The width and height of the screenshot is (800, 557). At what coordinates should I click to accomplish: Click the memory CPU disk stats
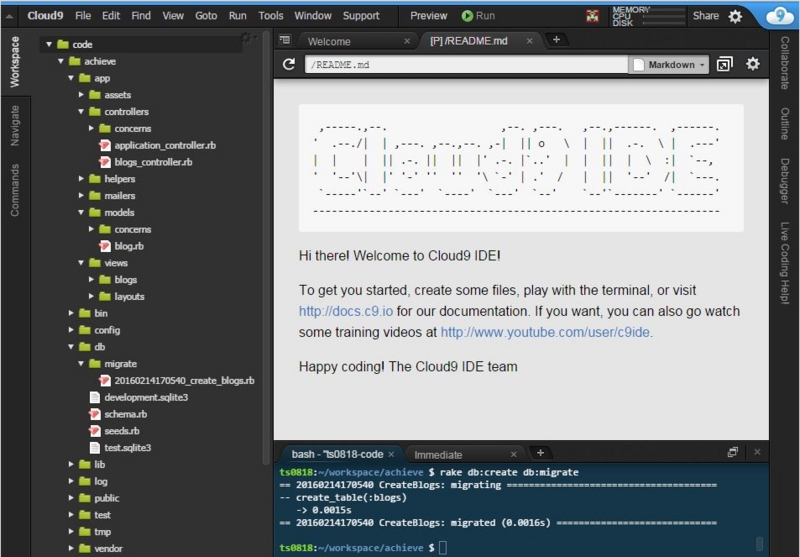click(x=648, y=16)
